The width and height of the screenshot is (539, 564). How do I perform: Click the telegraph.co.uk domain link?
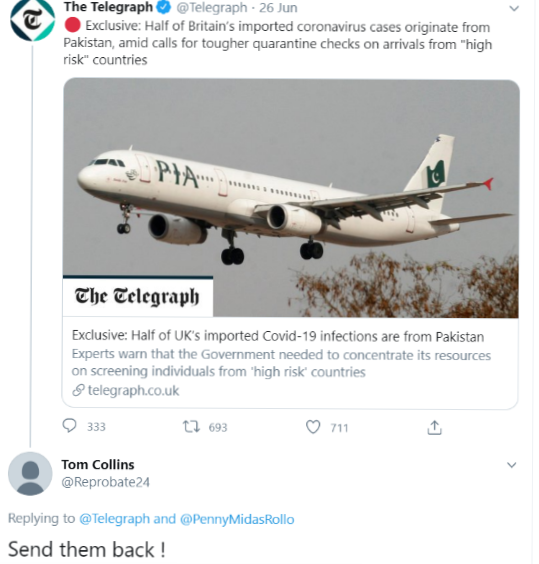point(133,390)
